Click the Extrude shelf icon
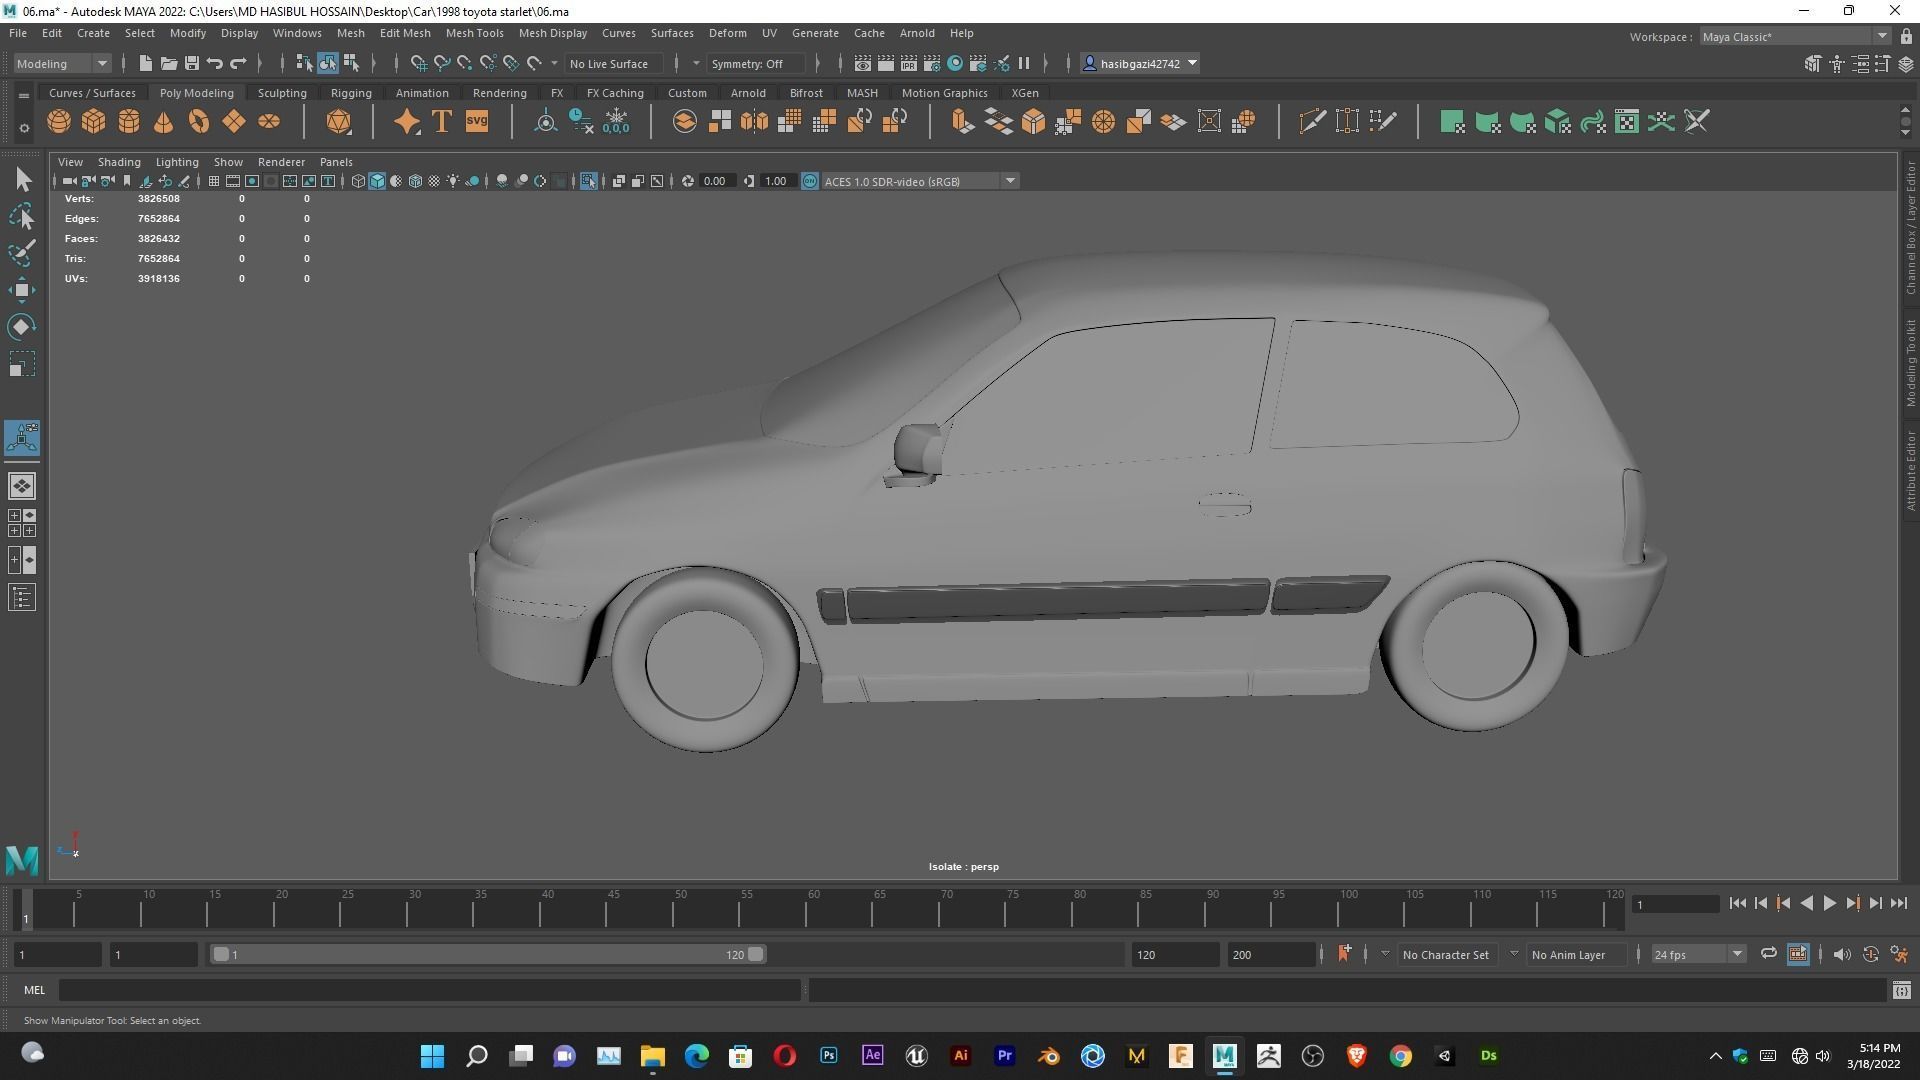This screenshot has width=1920, height=1080. click(x=962, y=122)
